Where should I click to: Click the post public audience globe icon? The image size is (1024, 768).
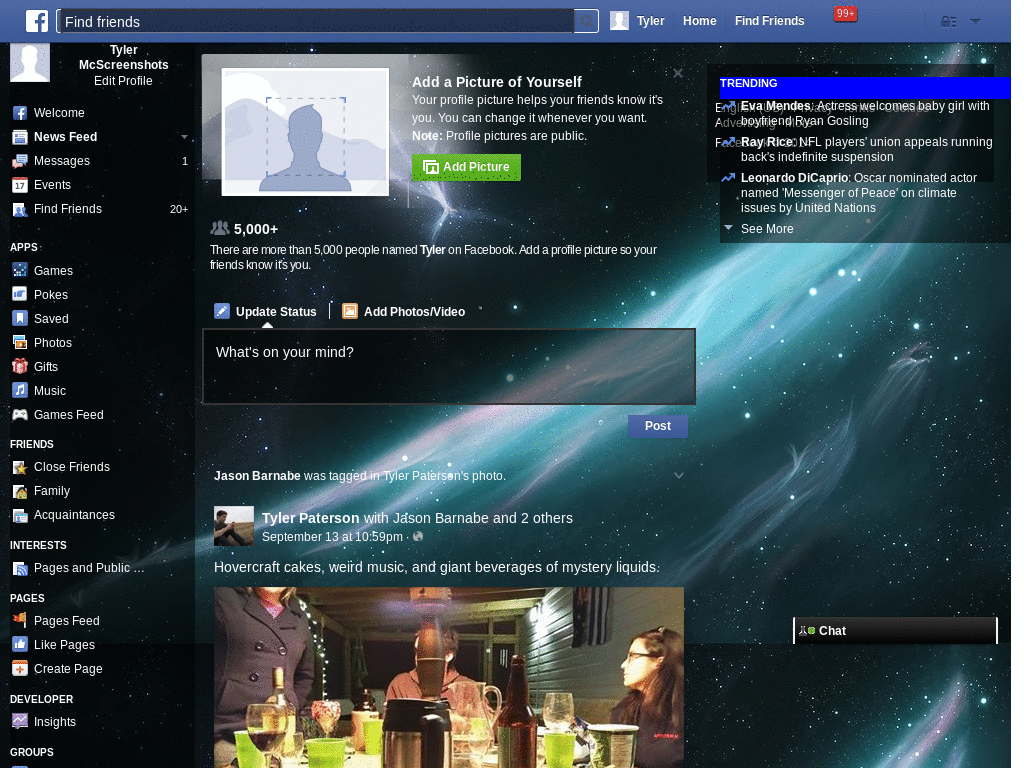tap(418, 537)
